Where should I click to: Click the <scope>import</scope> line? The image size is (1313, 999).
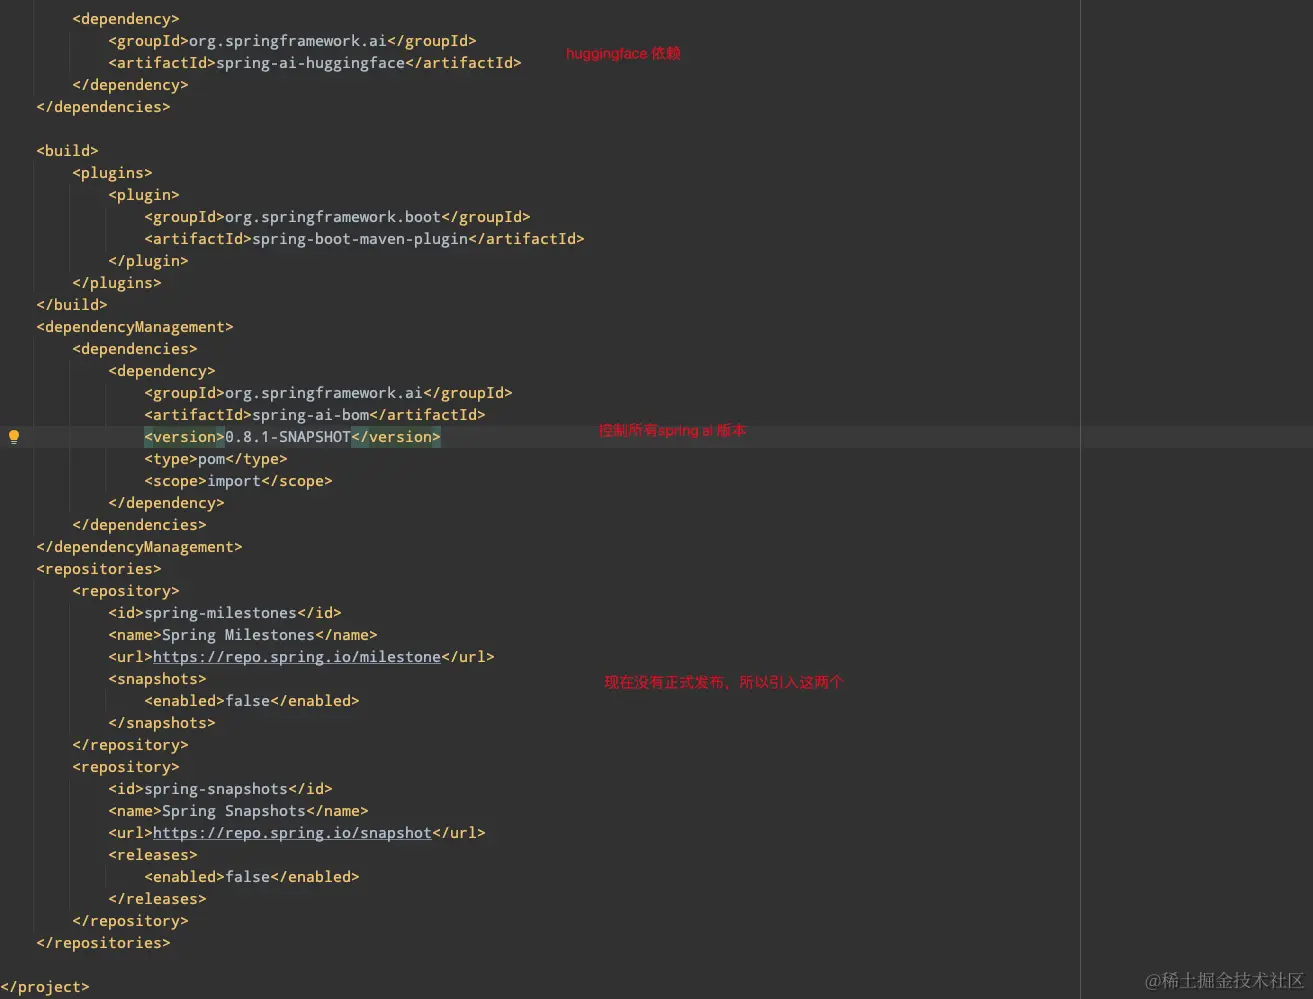pos(238,481)
